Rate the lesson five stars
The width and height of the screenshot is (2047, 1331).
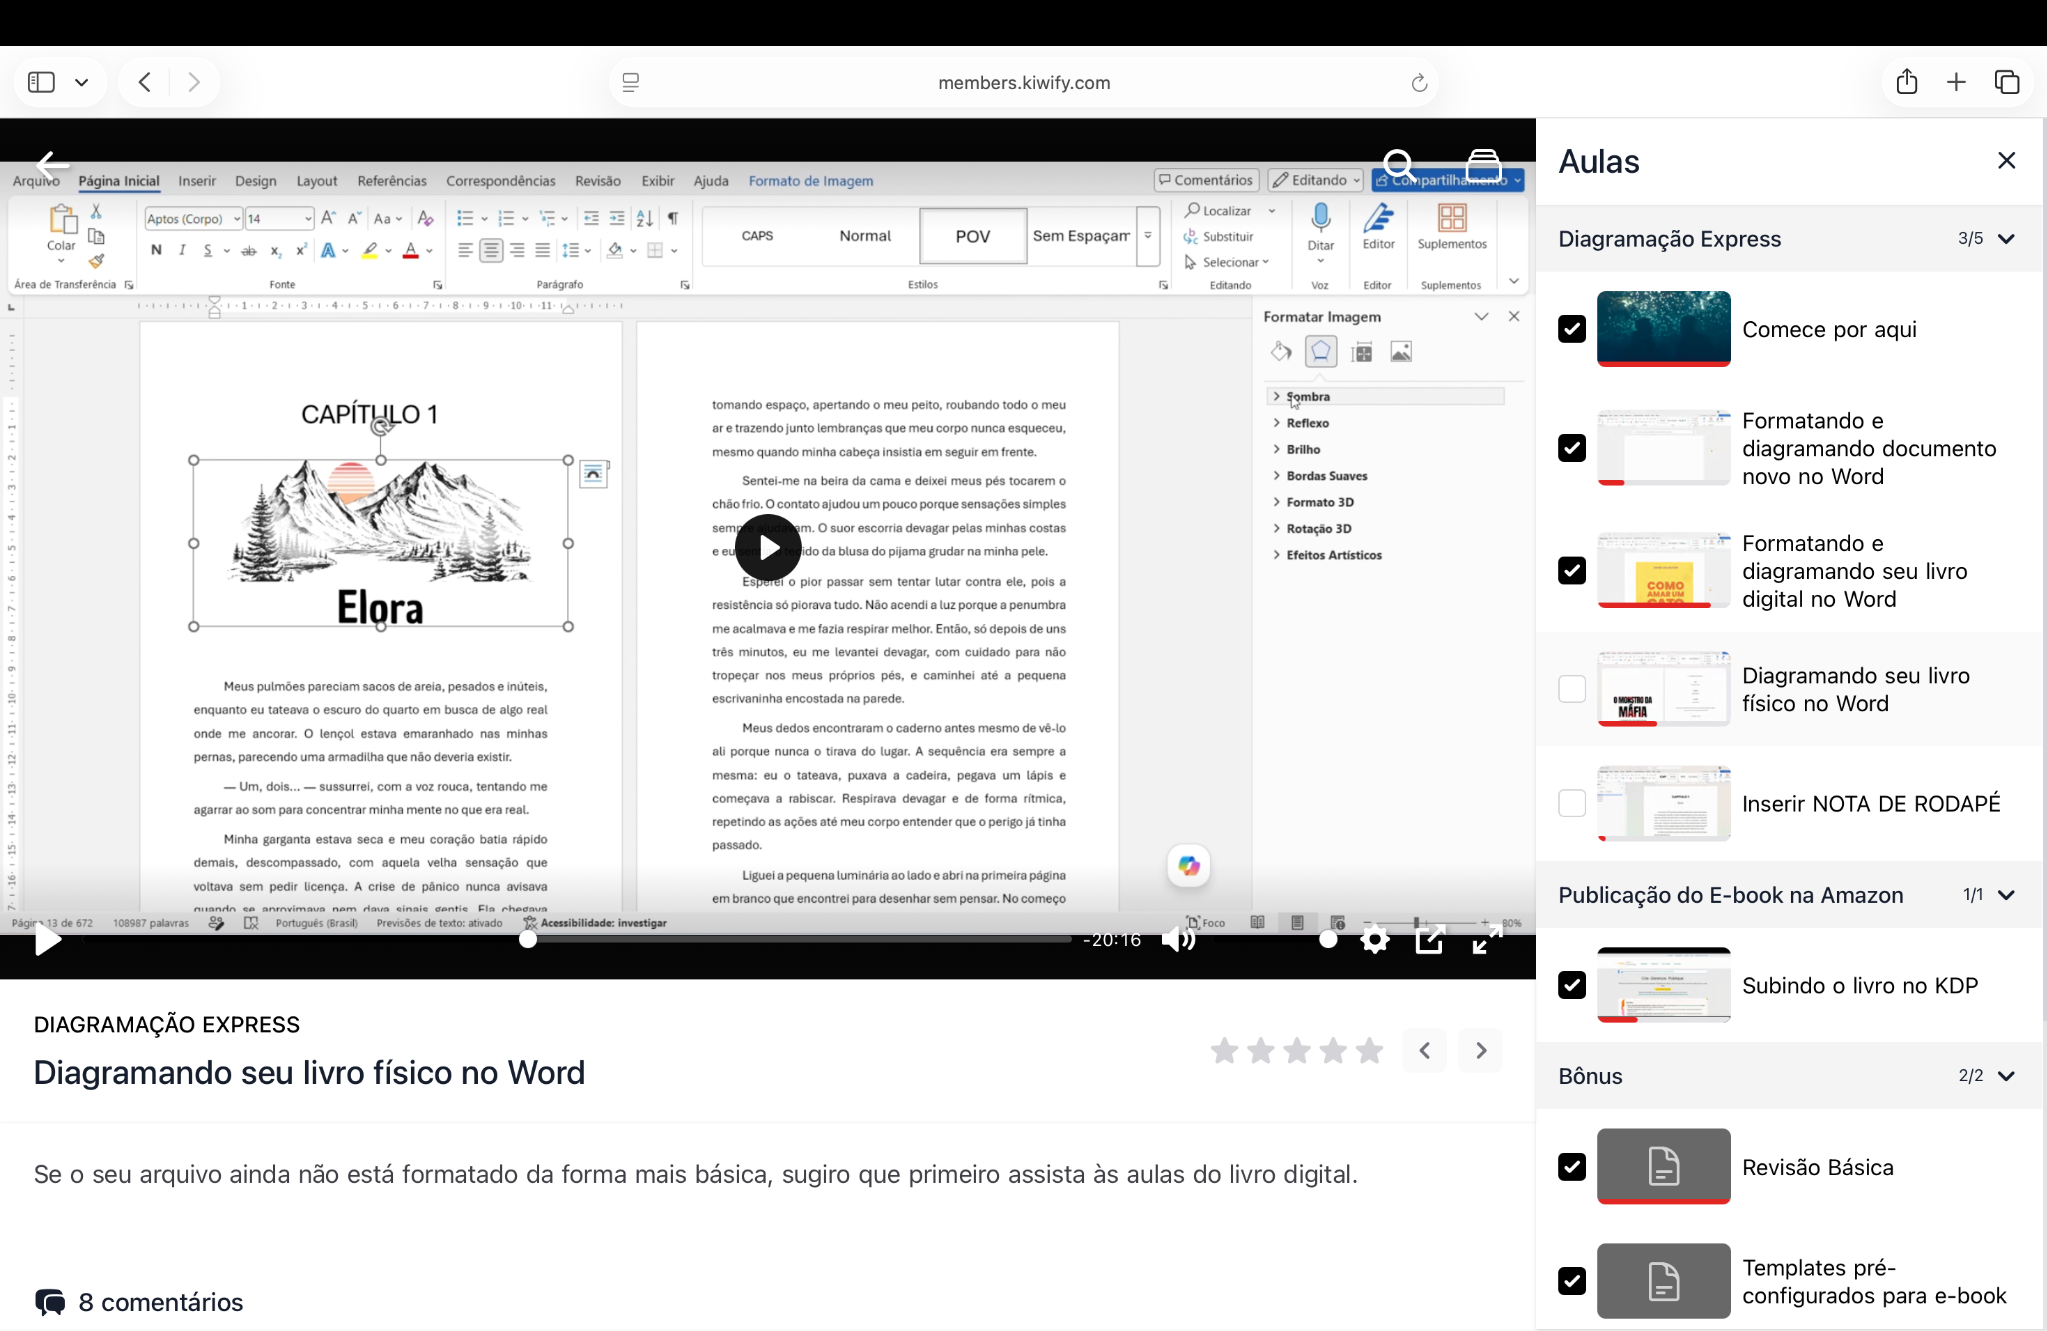pos(1369,1050)
